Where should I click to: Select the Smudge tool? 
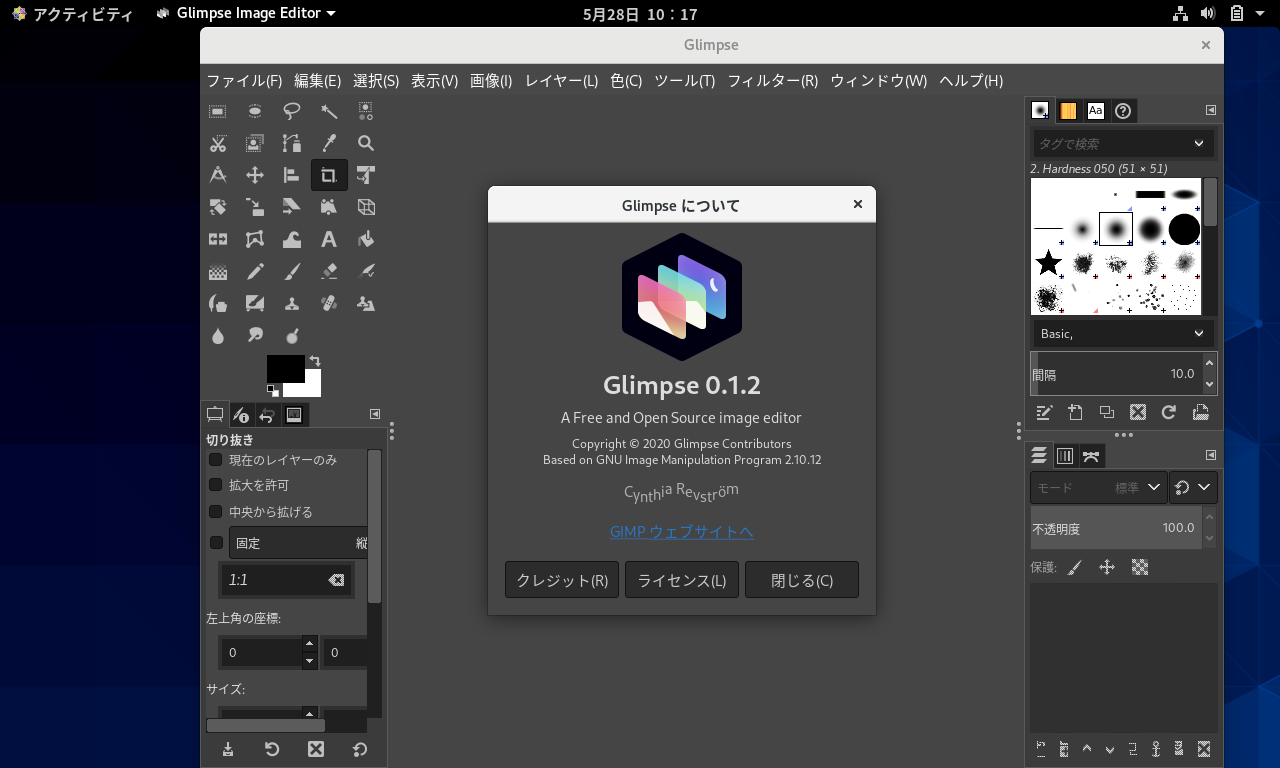tap(255, 335)
